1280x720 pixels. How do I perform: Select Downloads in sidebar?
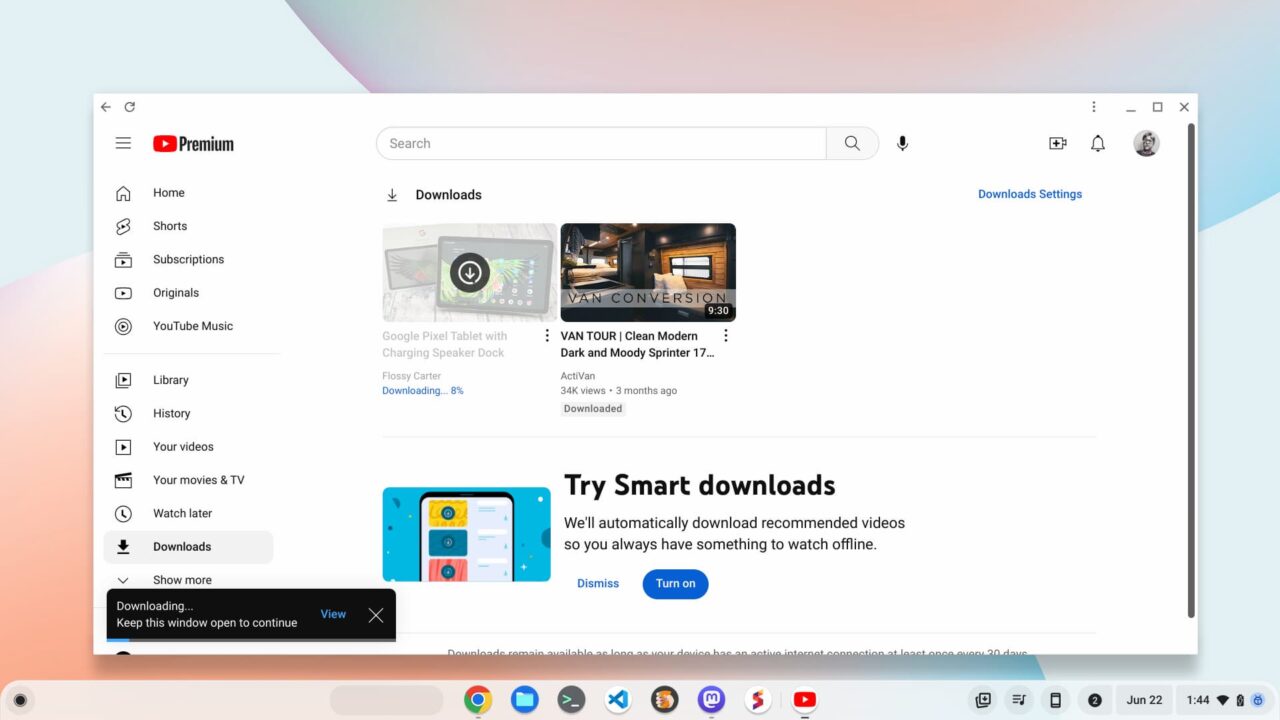188,547
